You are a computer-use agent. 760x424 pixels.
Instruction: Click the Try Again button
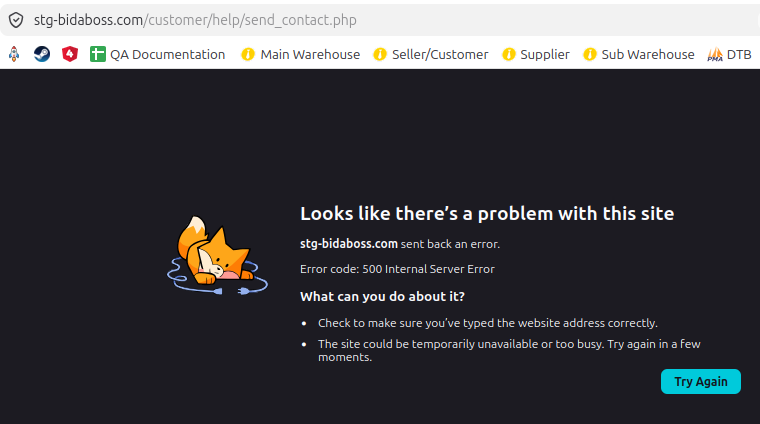click(700, 381)
